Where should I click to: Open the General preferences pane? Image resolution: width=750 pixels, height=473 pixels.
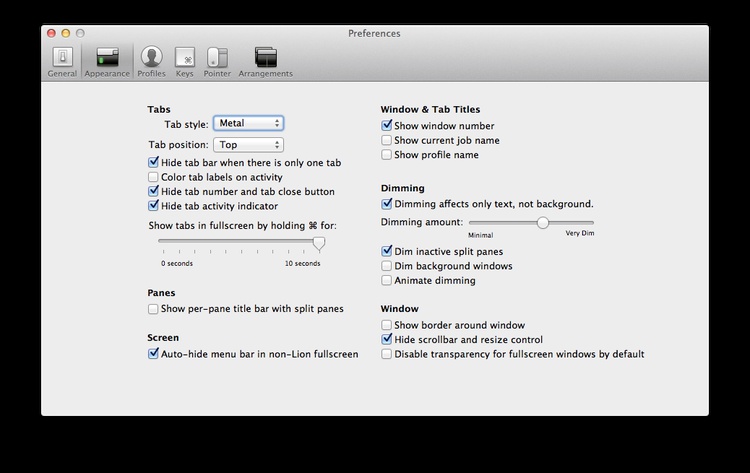[x=62, y=58]
